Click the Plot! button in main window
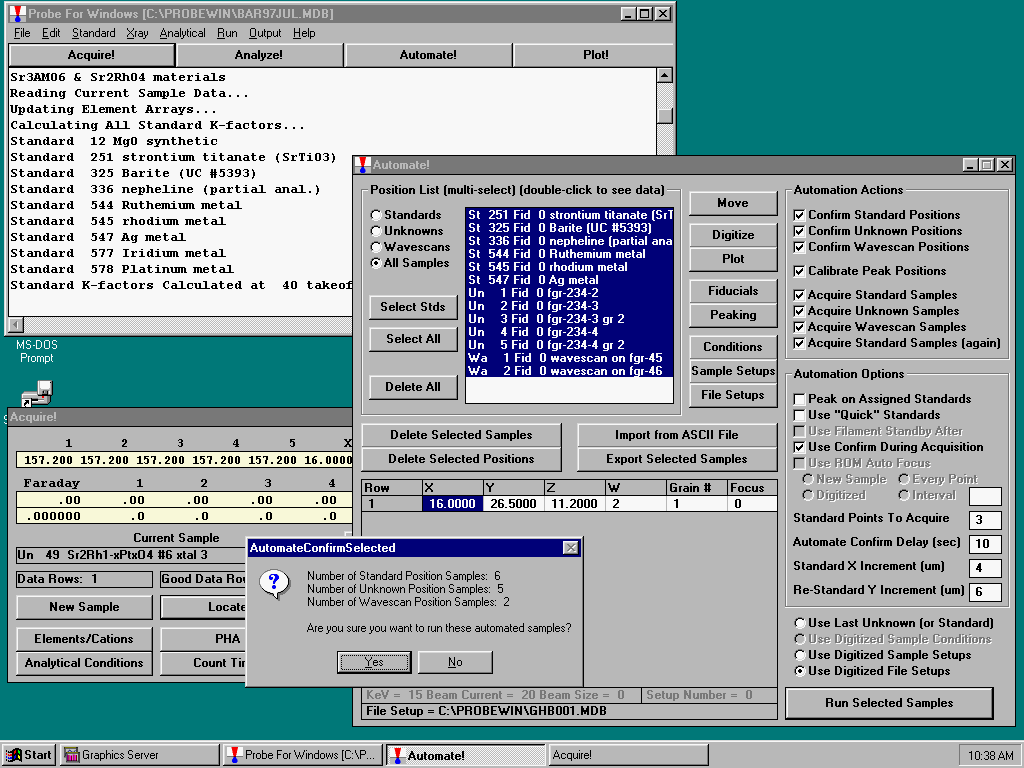 point(596,55)
